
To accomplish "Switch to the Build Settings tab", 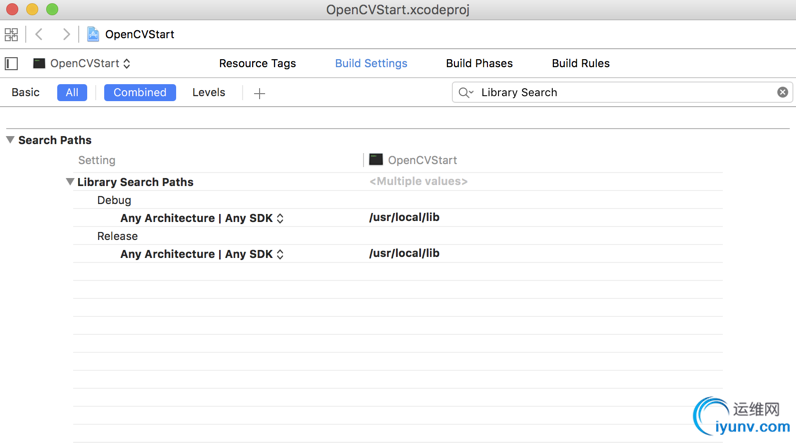I will click(371, 63).
